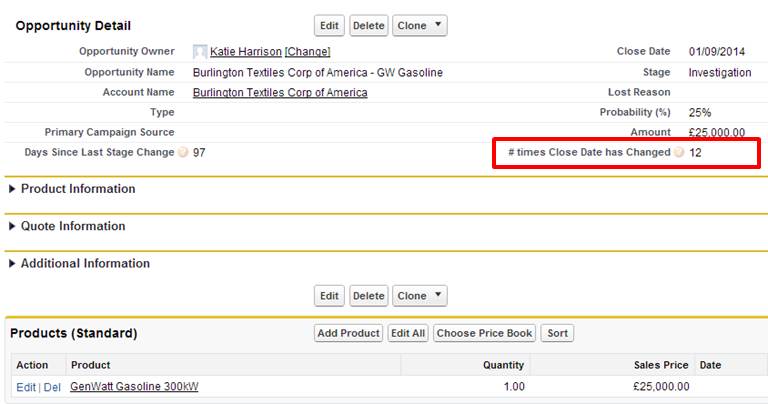Click Katie Harrison's owner avatar icon
The width and height of the screenshot is (768, 404).
[200, 51]
